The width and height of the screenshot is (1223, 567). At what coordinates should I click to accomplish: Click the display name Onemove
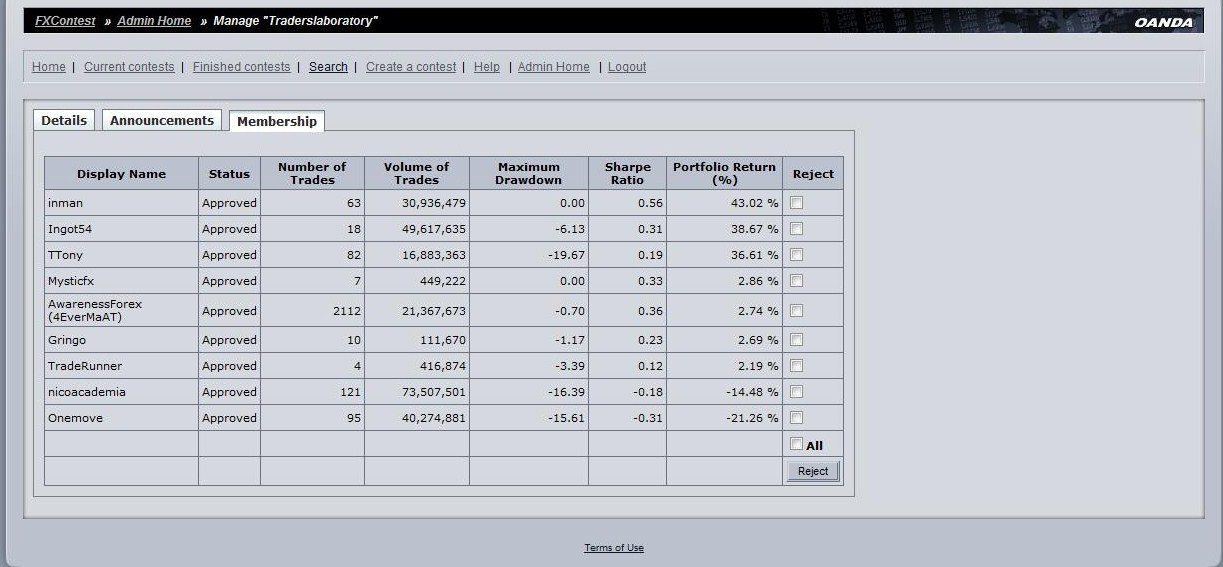(x=75, y=418)
